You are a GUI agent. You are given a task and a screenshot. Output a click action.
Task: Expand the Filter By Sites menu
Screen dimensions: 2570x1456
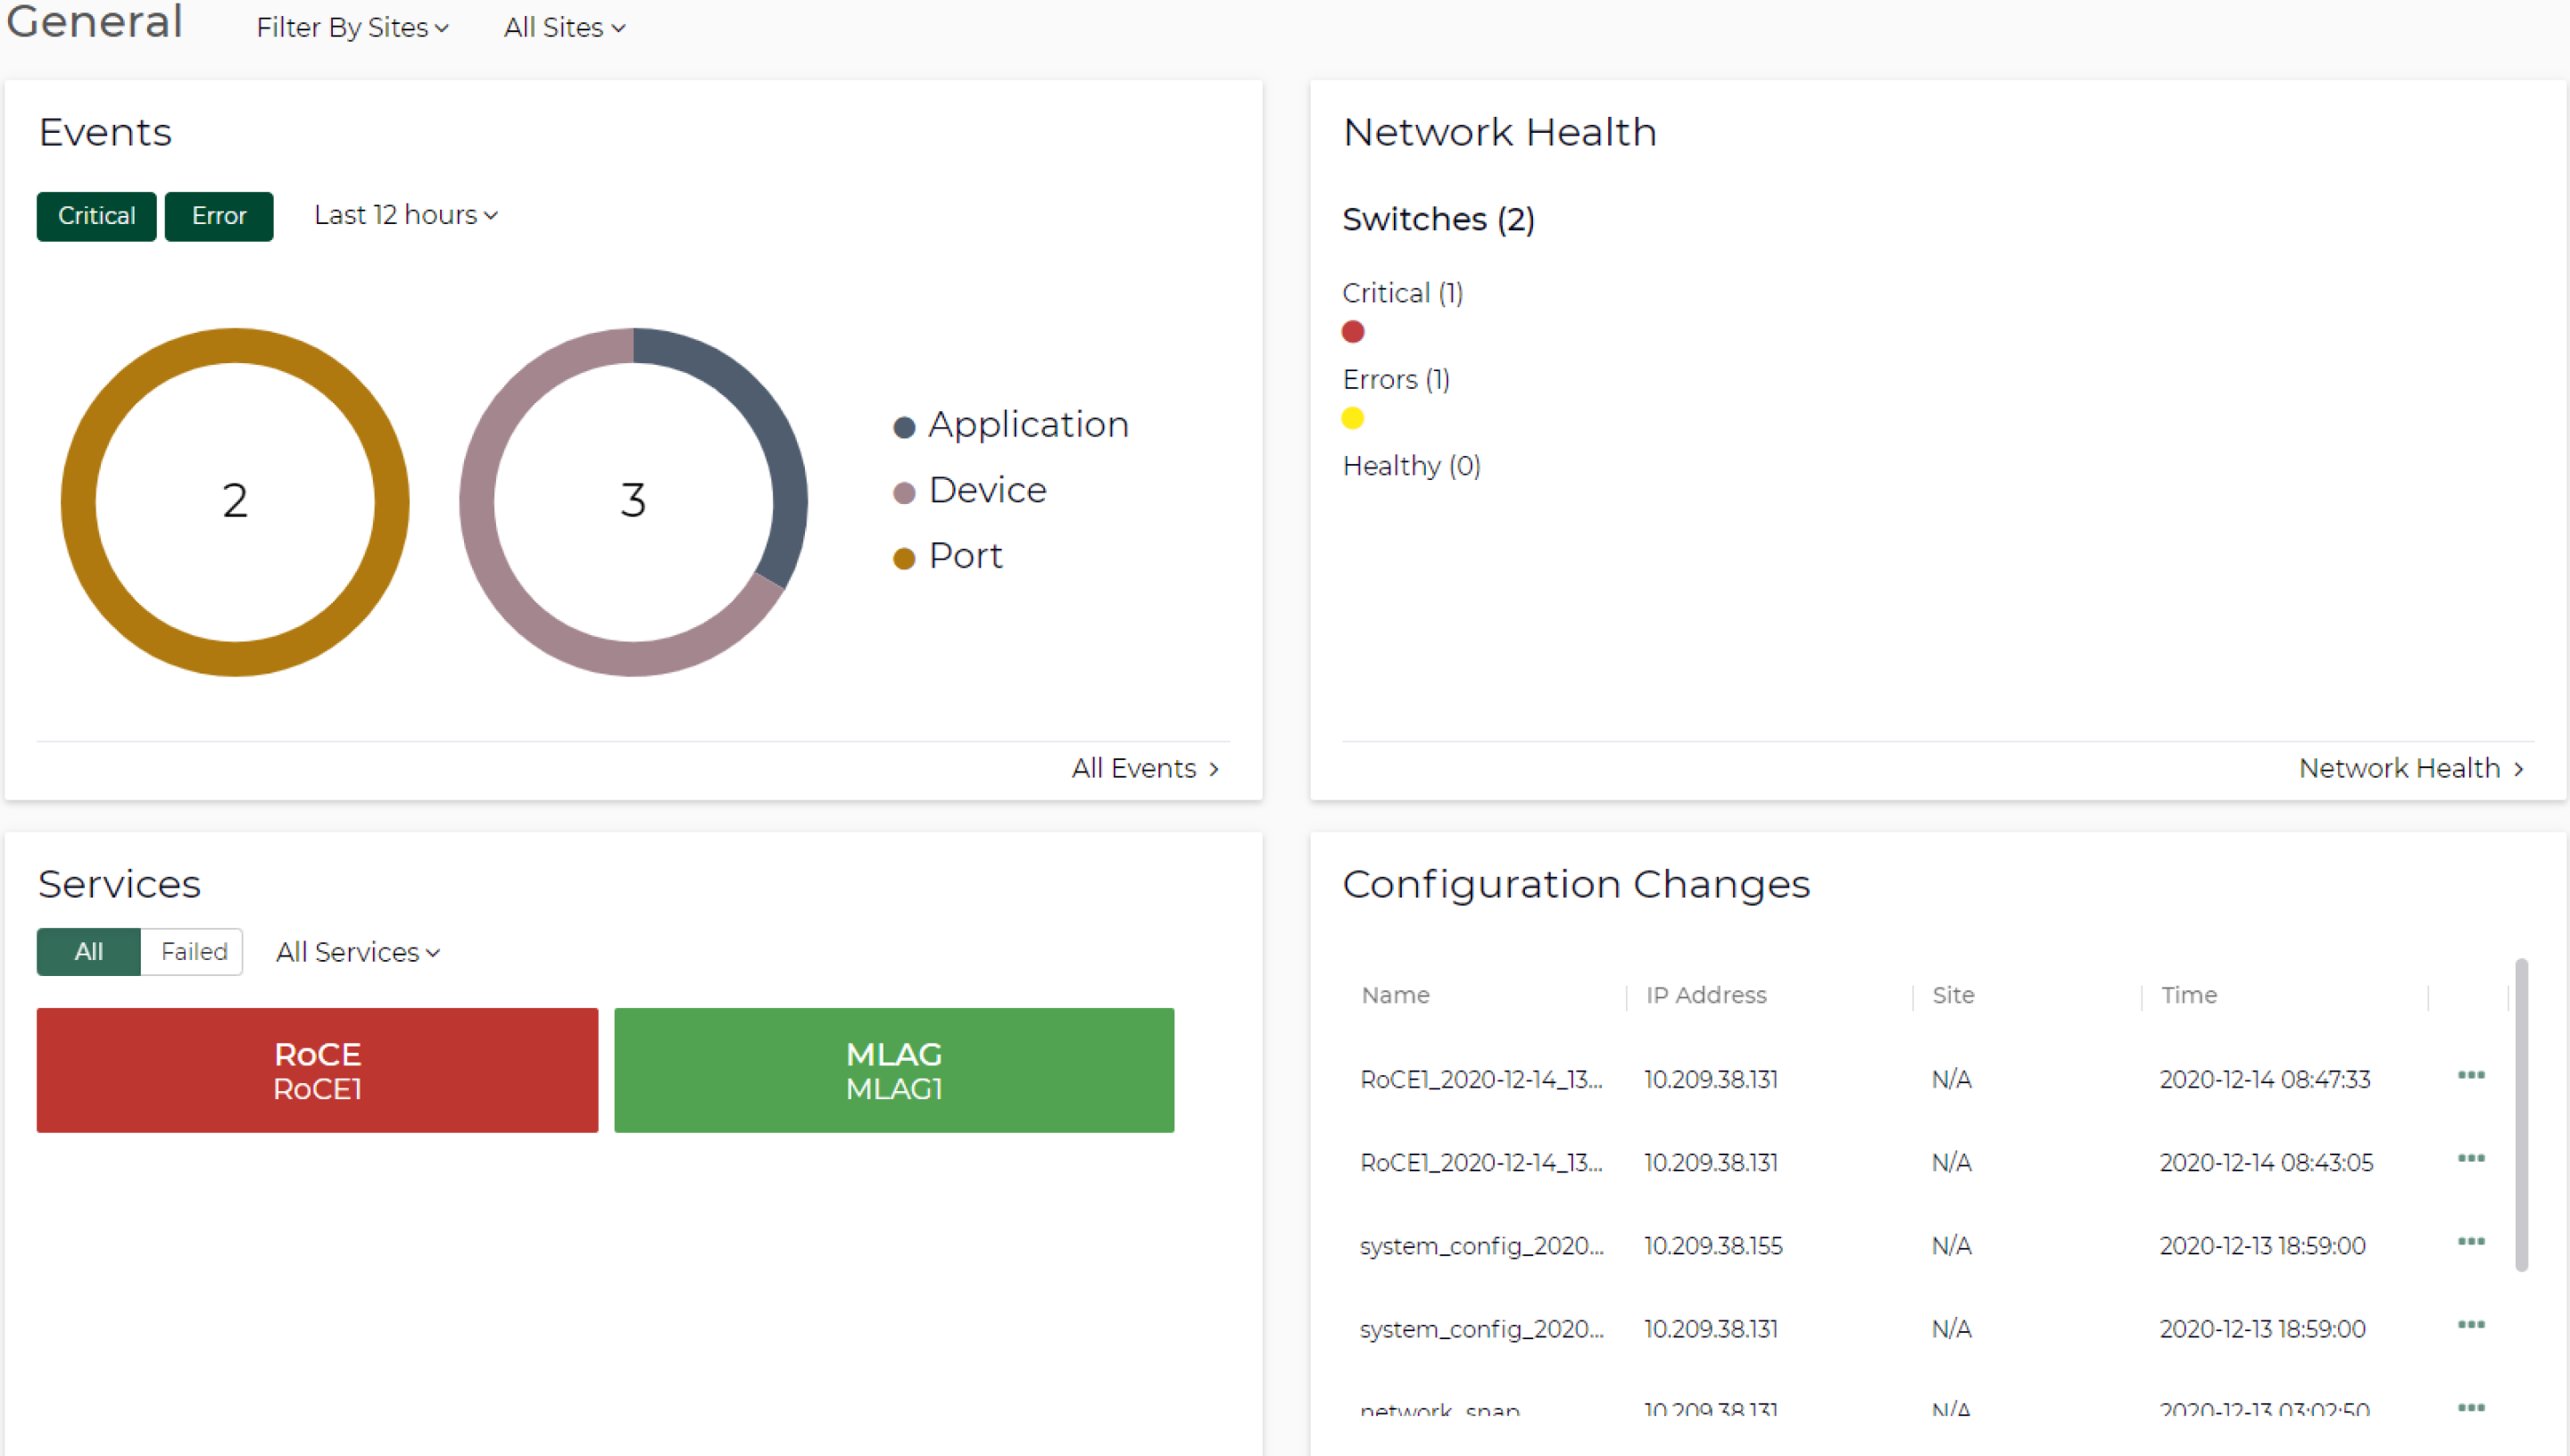coord(352,27)
